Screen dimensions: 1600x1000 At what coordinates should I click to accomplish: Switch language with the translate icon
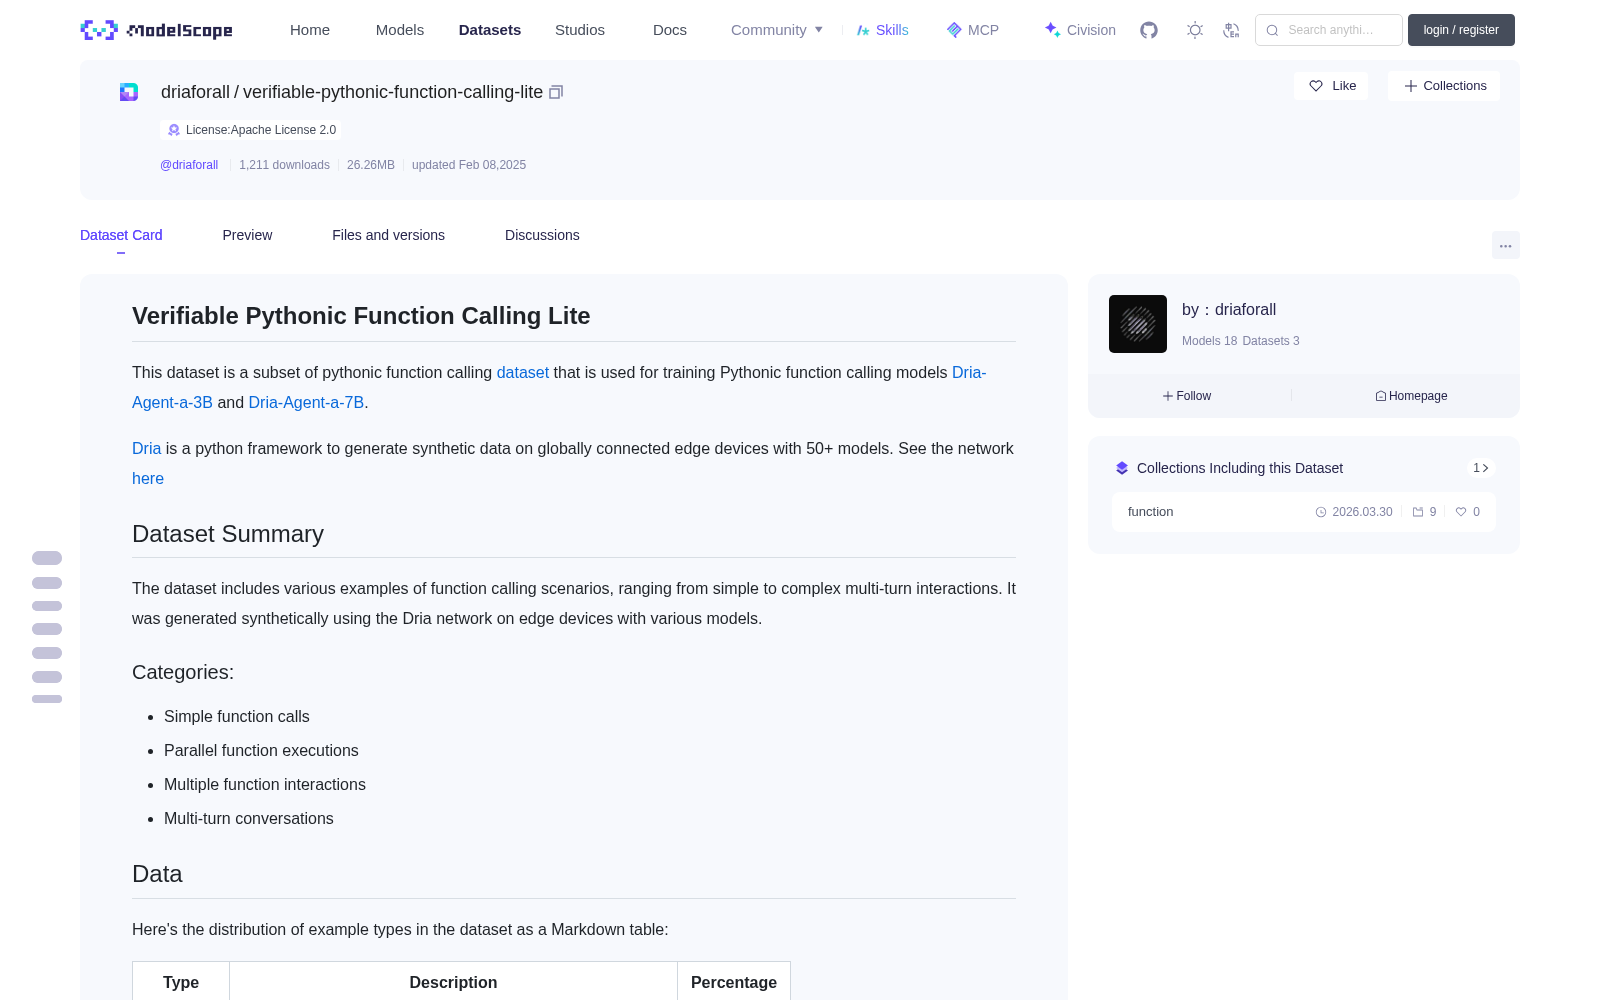point(1232,30)
